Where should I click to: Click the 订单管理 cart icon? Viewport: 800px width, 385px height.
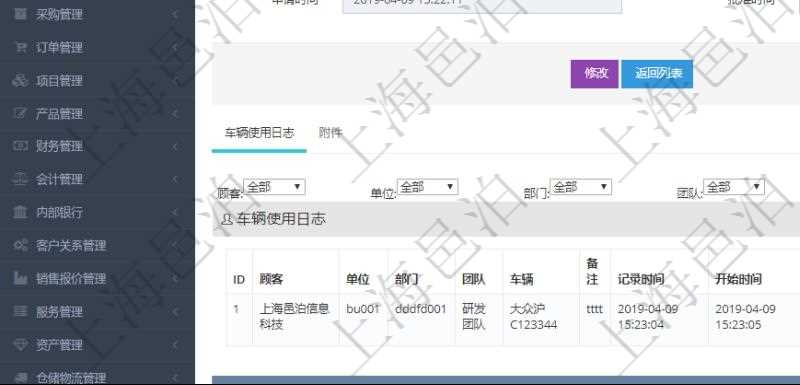(x=20, y=47)
